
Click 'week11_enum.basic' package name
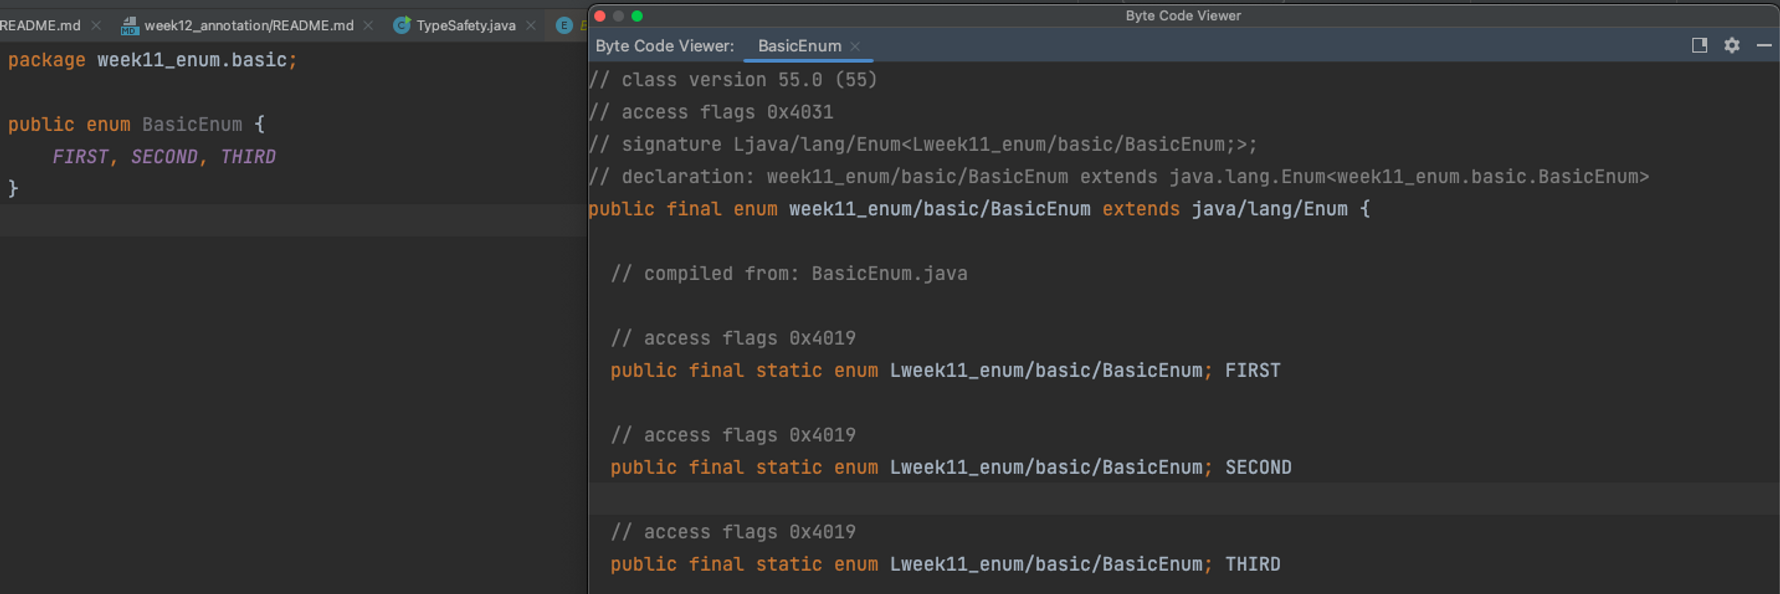pos(192,60)
